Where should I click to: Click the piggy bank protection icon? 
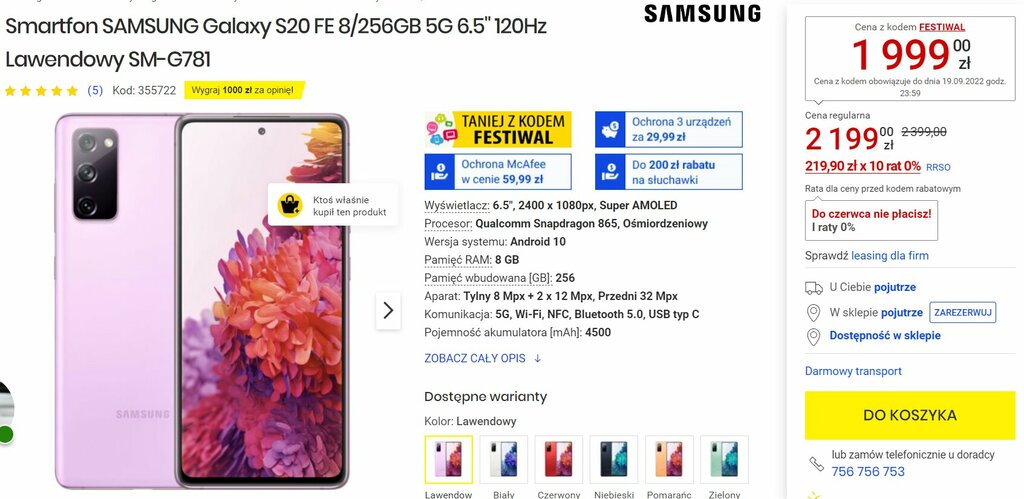coord(610,129)
